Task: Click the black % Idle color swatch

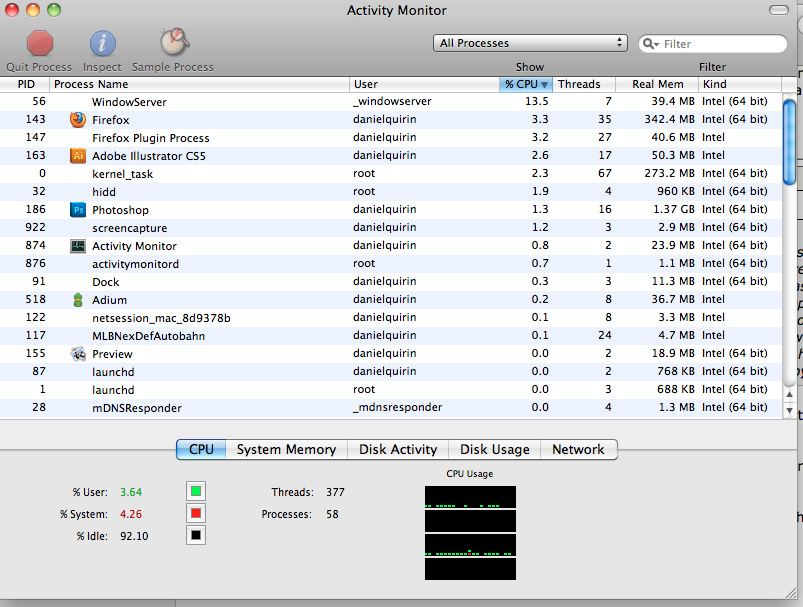Action: tap(196, 535)
